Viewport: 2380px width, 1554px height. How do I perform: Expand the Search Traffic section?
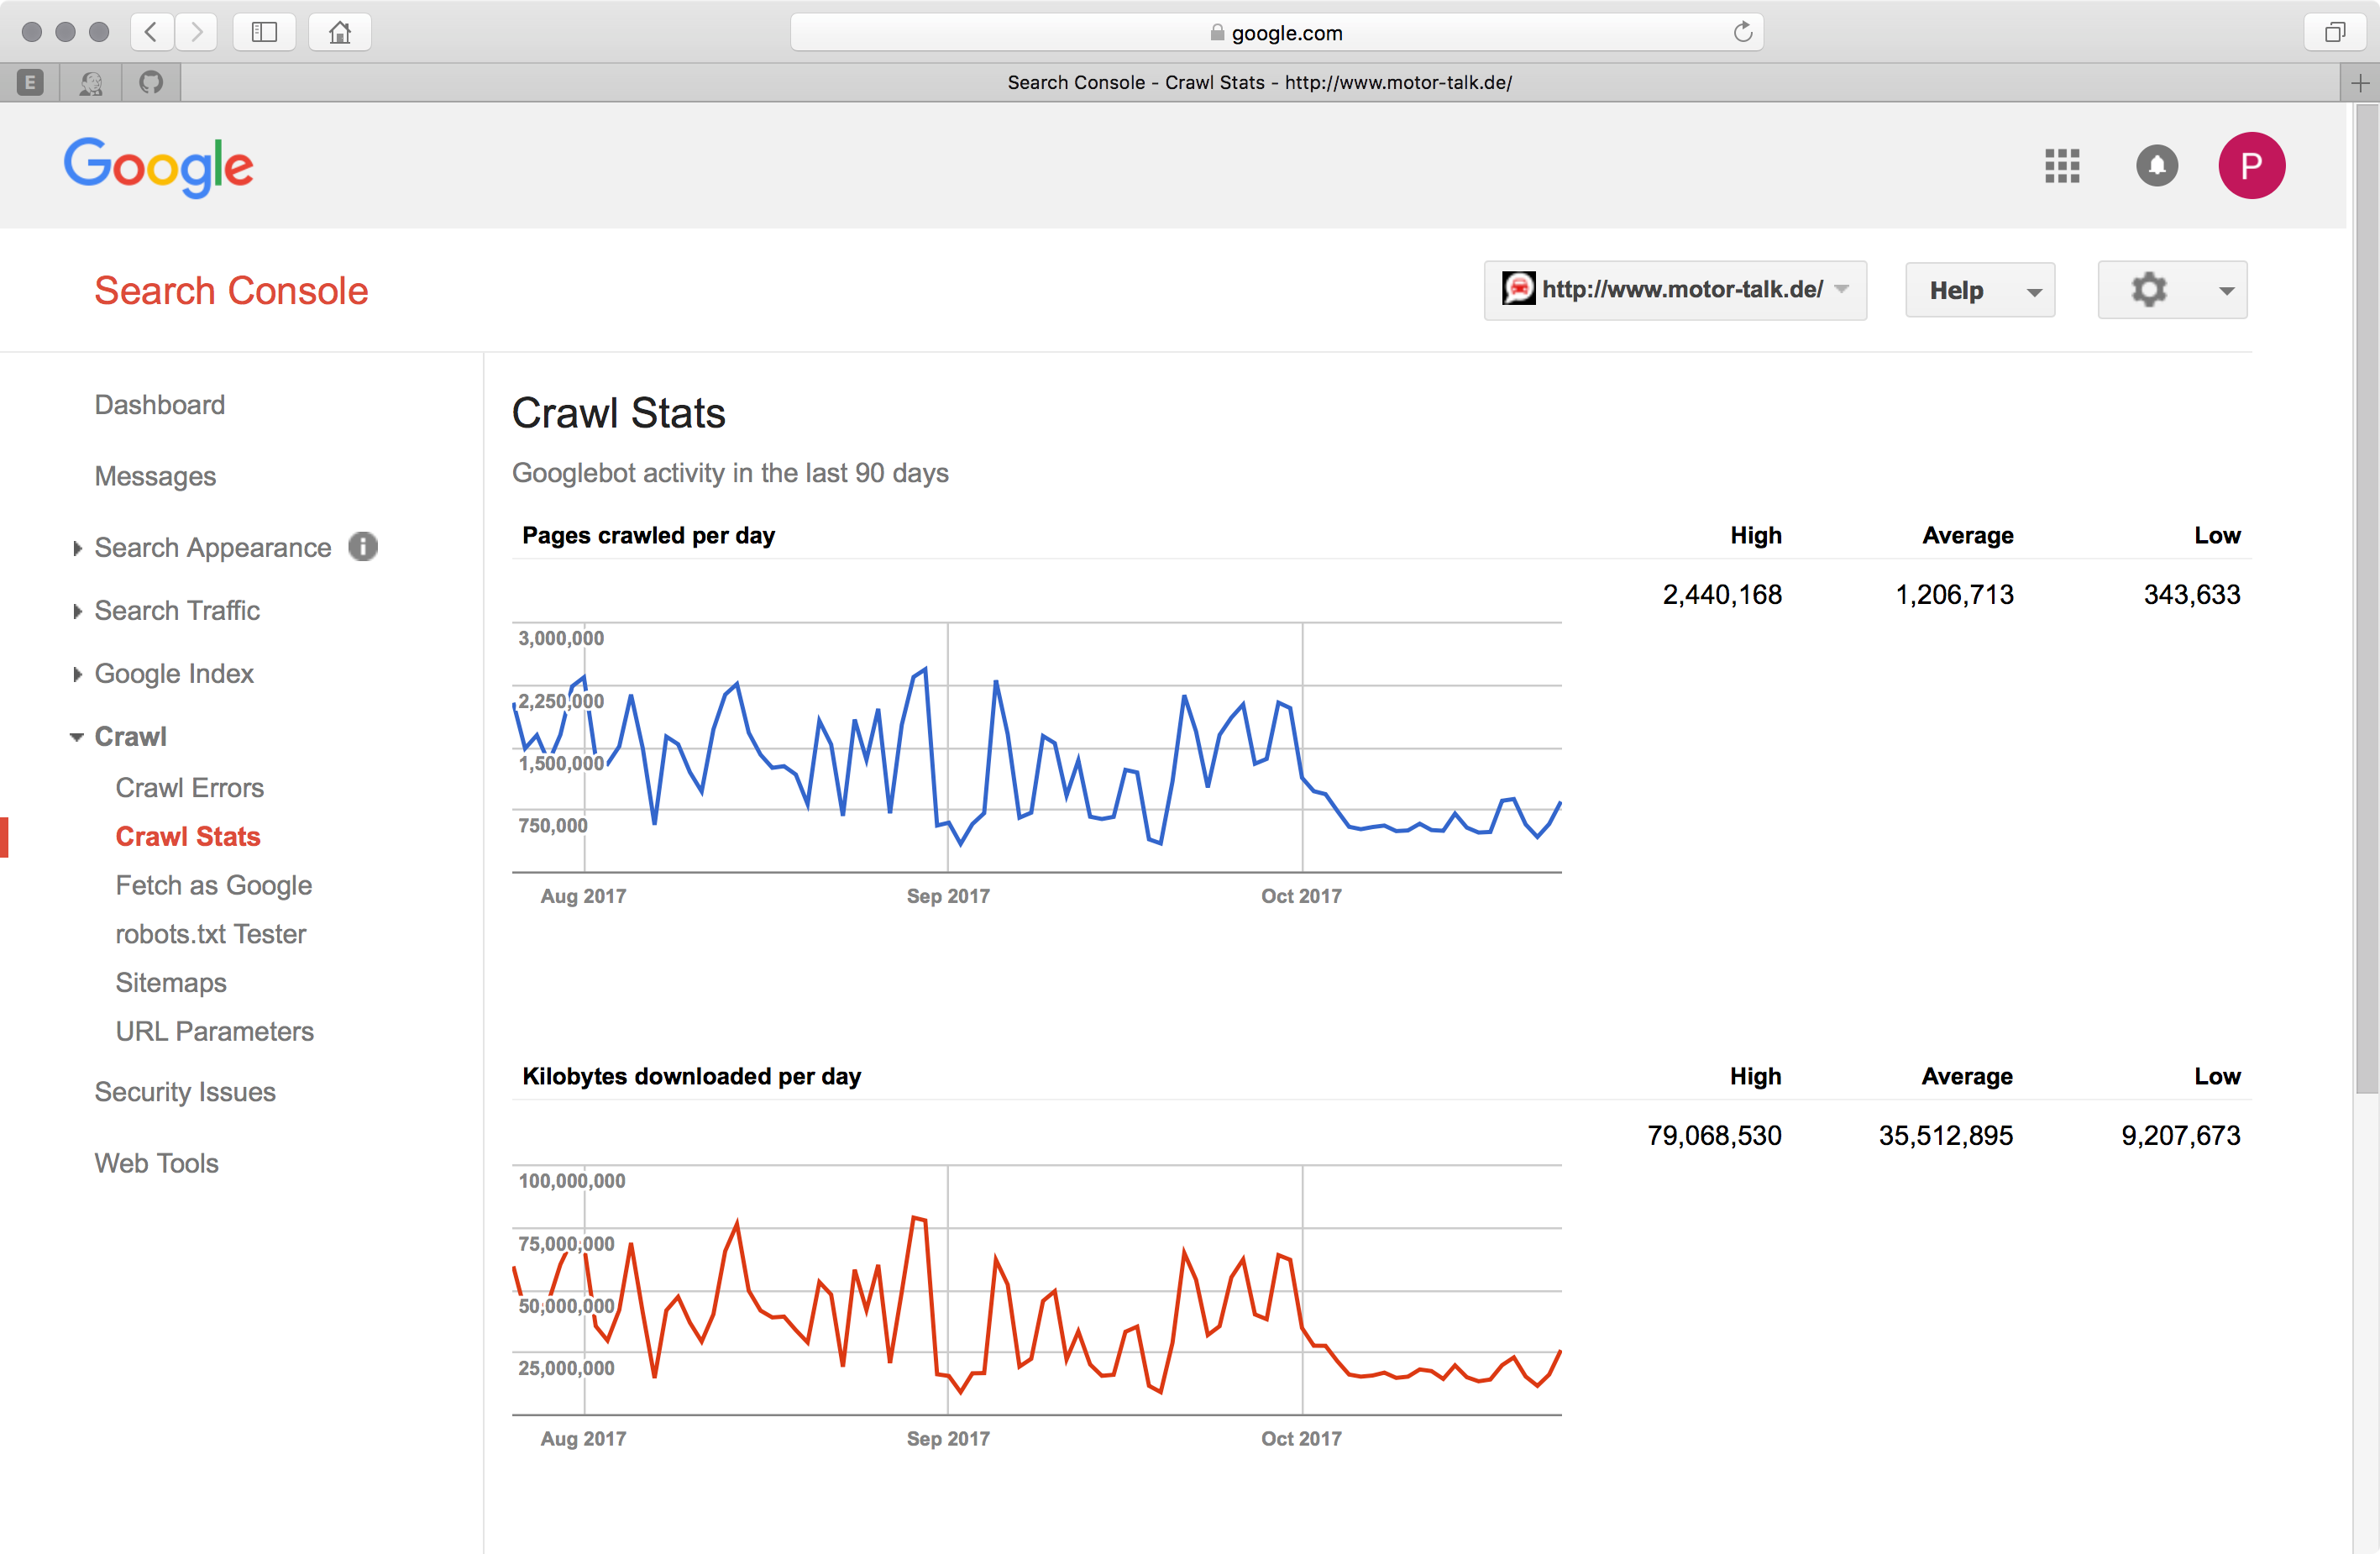coord(177,611)
